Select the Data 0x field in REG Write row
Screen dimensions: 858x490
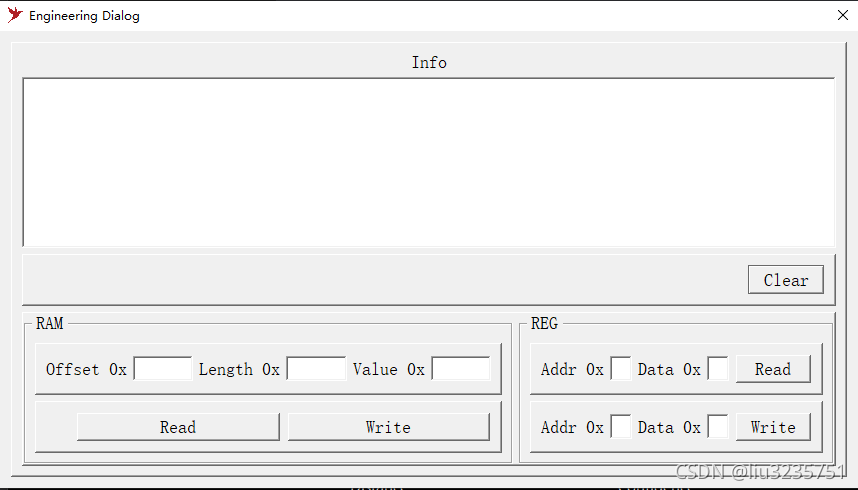[718, 426]
